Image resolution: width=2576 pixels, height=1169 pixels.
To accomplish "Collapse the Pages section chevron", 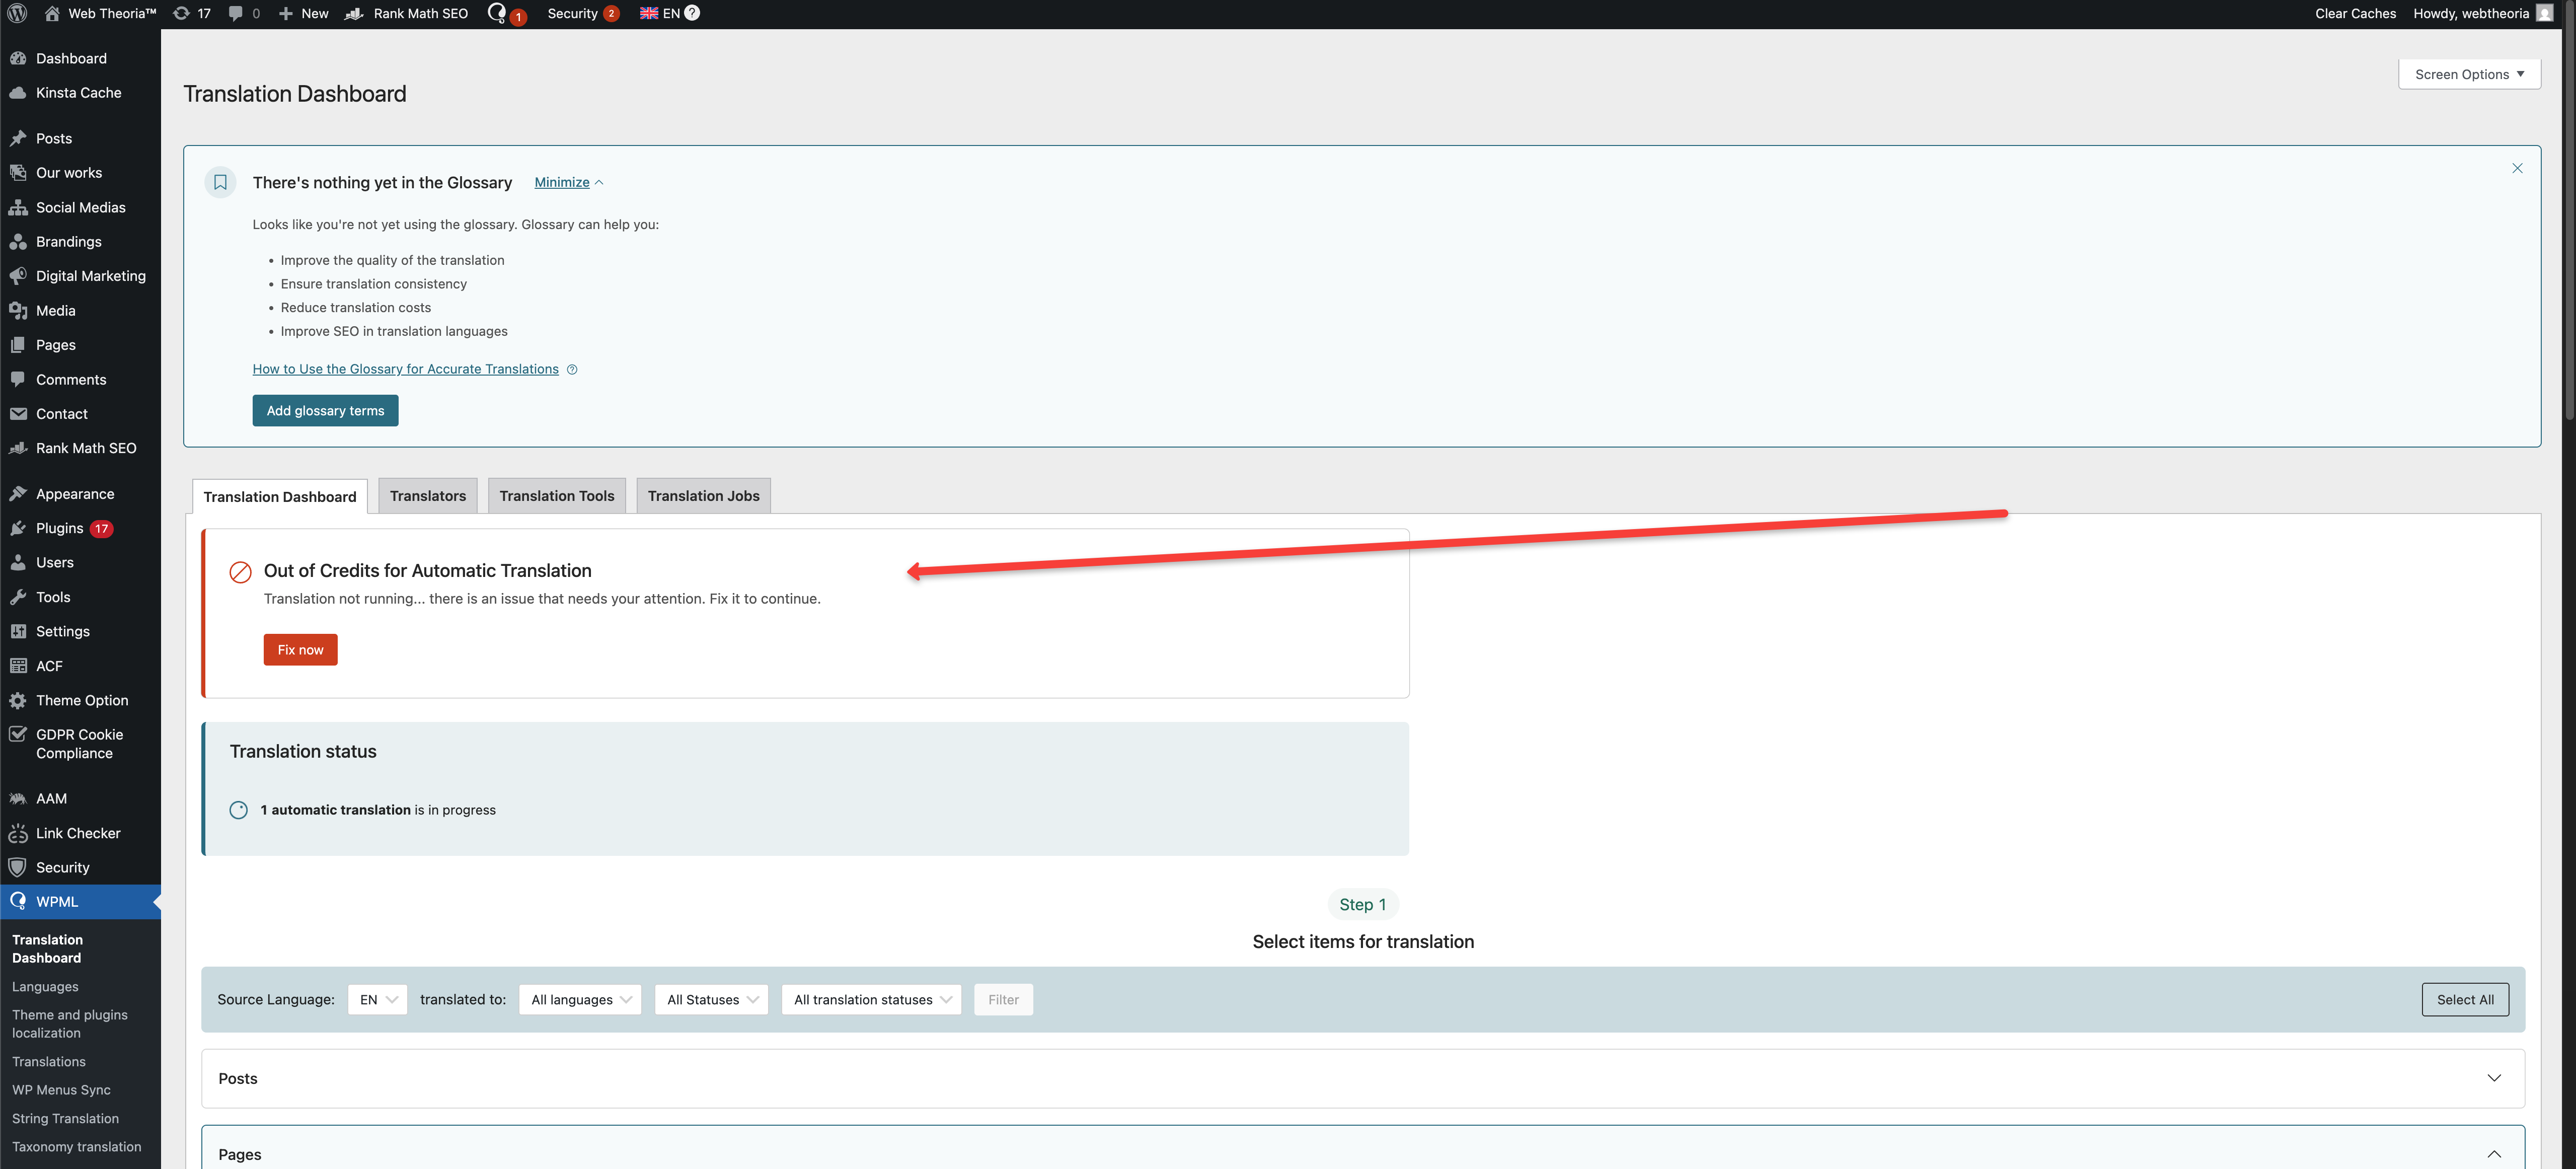I will pyautogui.click(x=2493, y=1154).
